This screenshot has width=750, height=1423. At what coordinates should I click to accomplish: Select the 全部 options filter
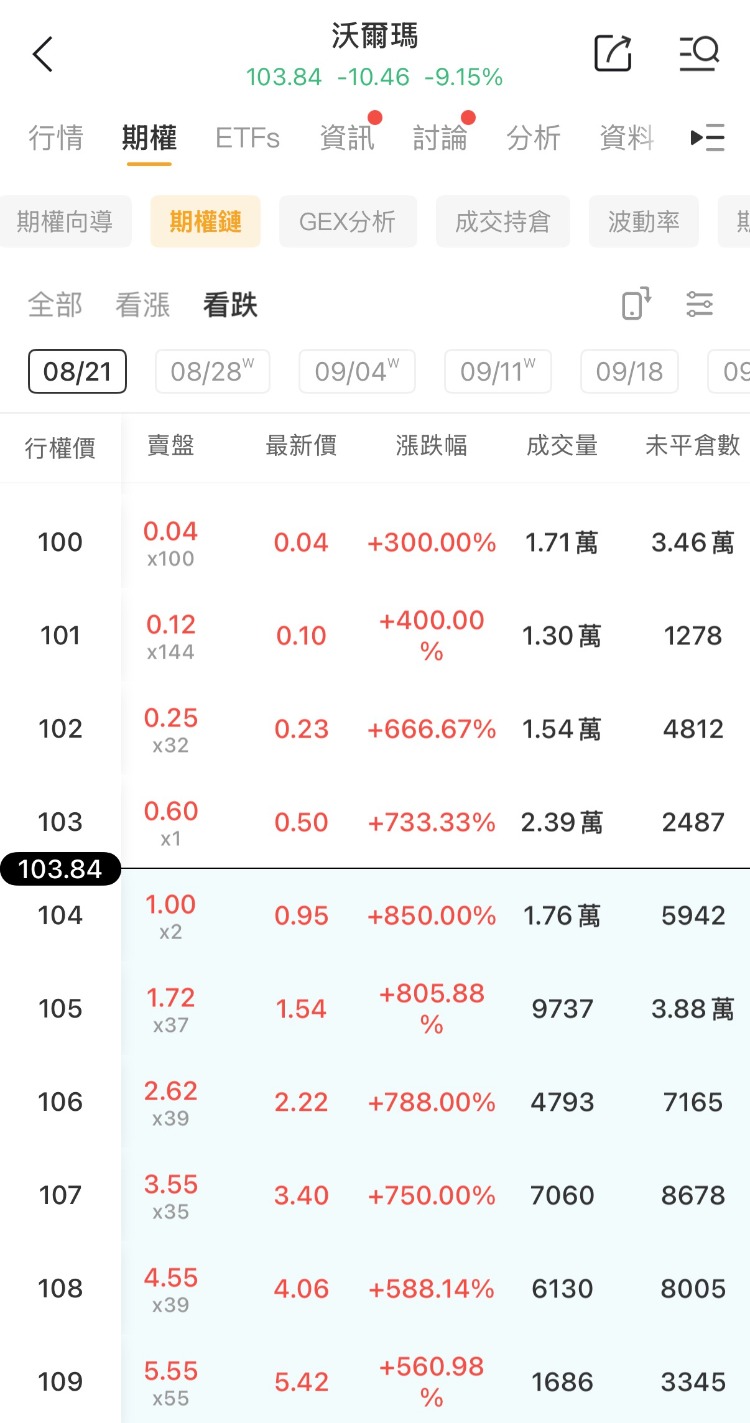[55, 304]
